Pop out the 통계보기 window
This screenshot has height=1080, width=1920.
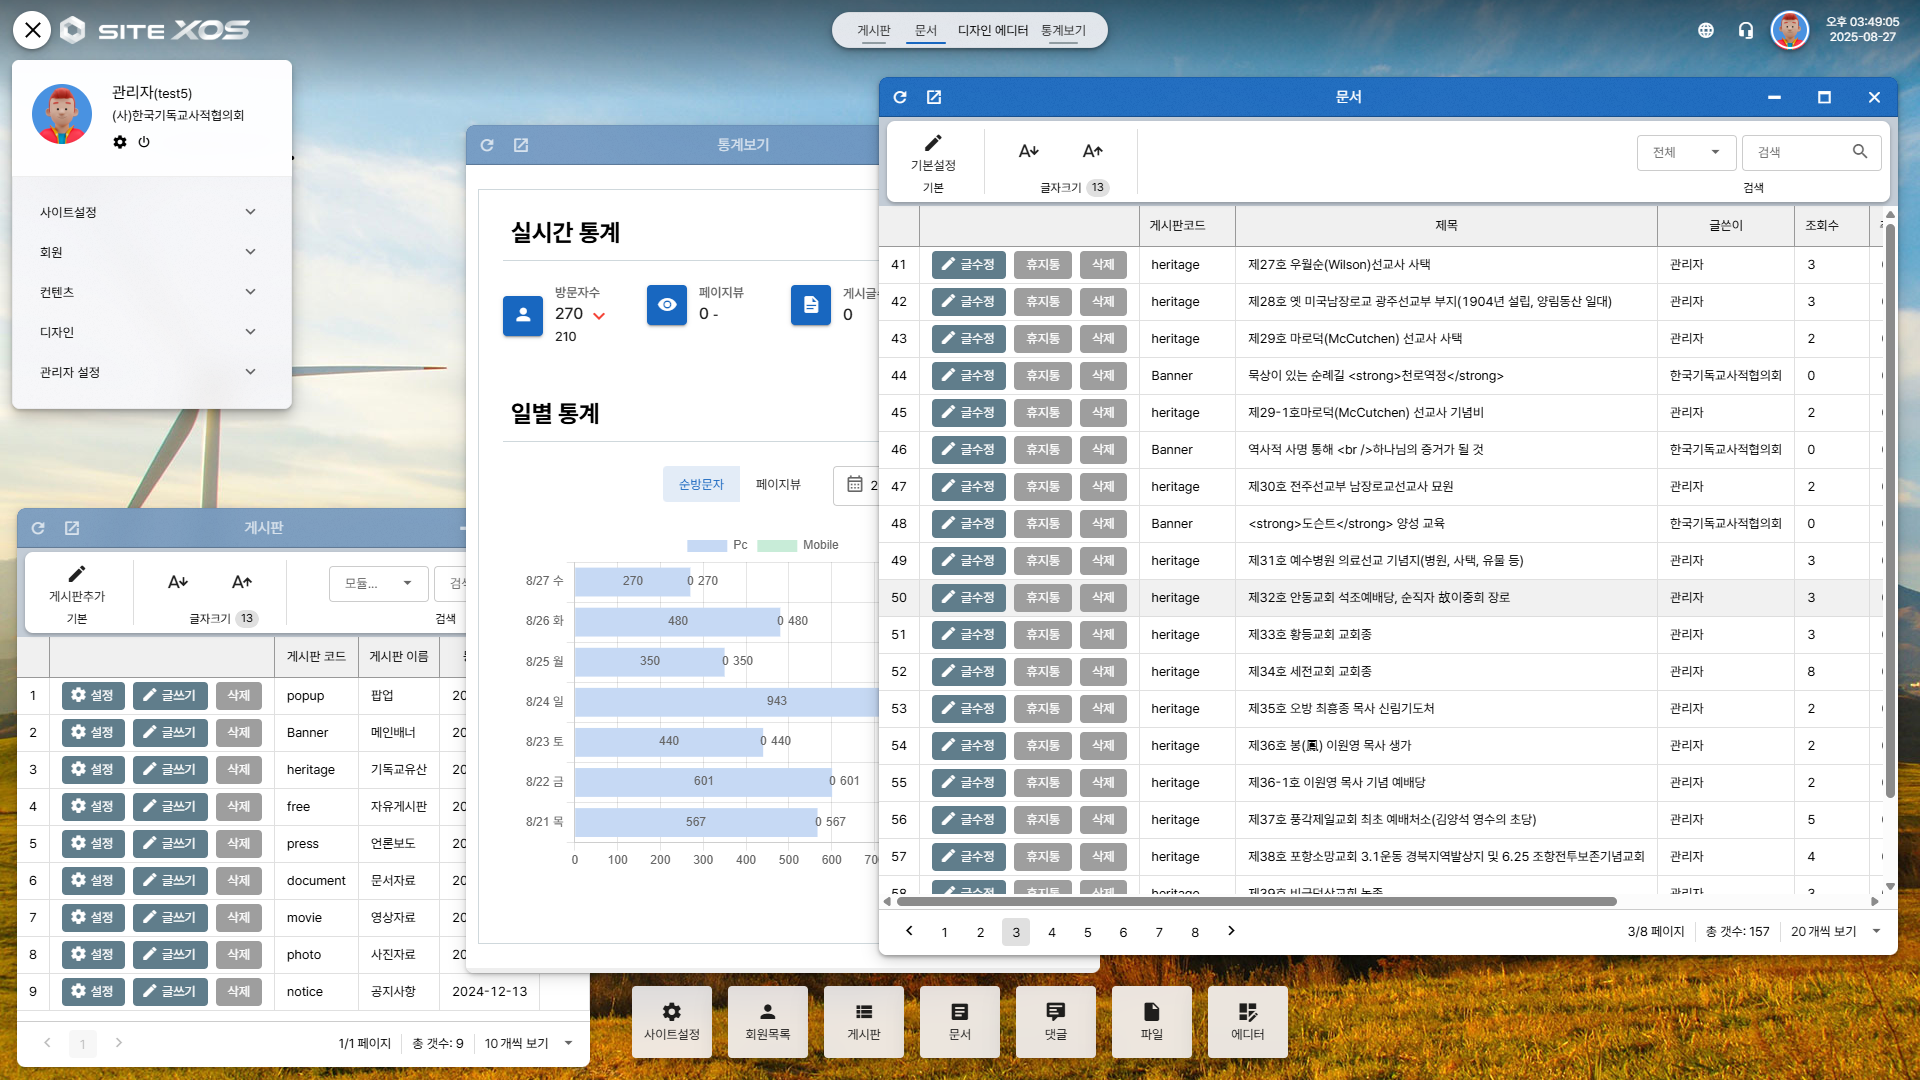521,145
